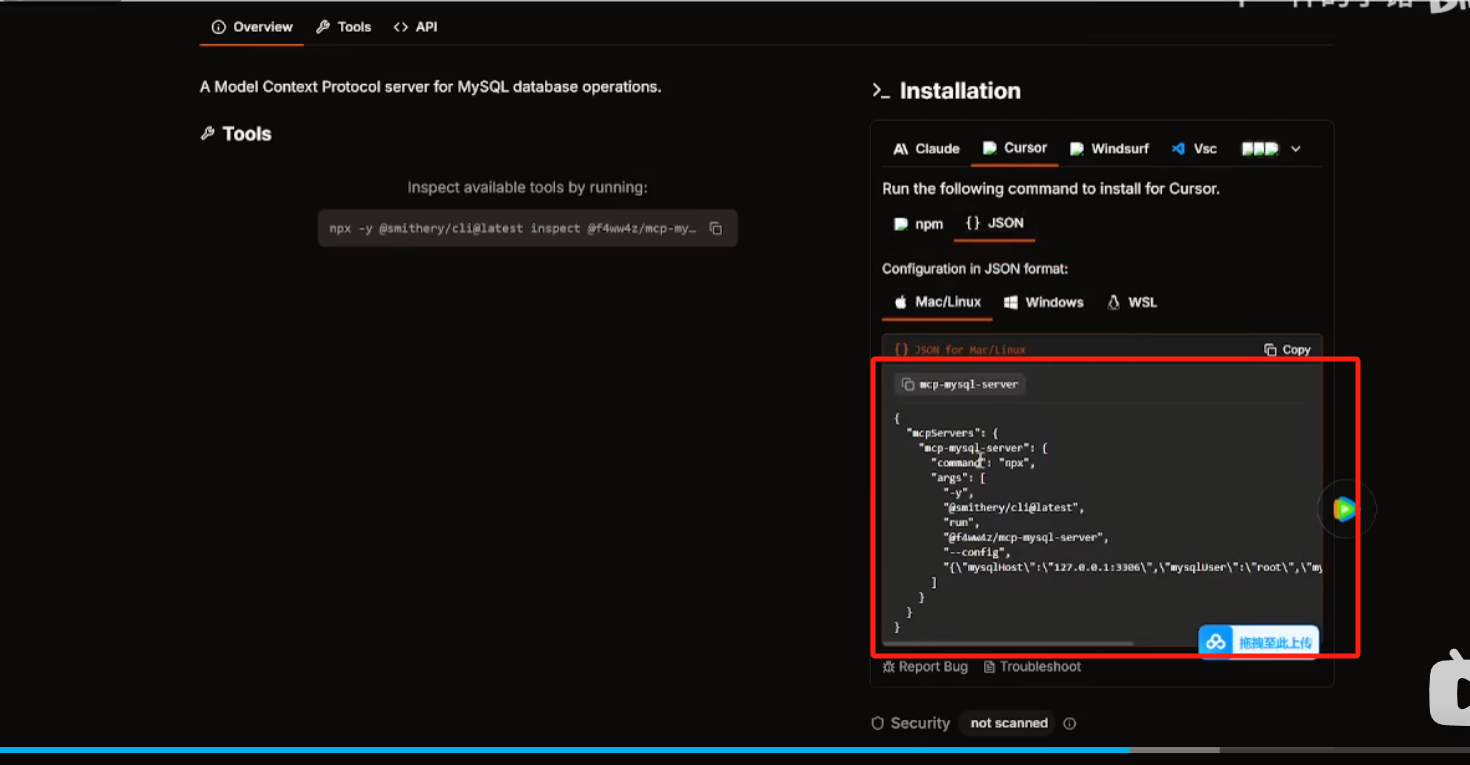
Task: Open the API tab
Action: coord(415,27)
